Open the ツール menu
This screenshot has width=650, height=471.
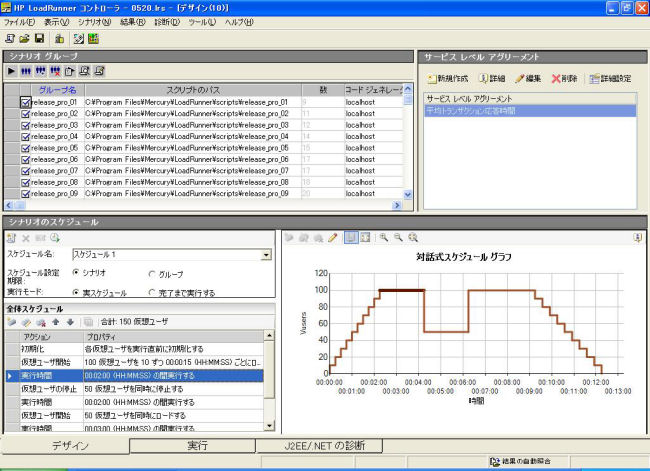pos(202,22)
